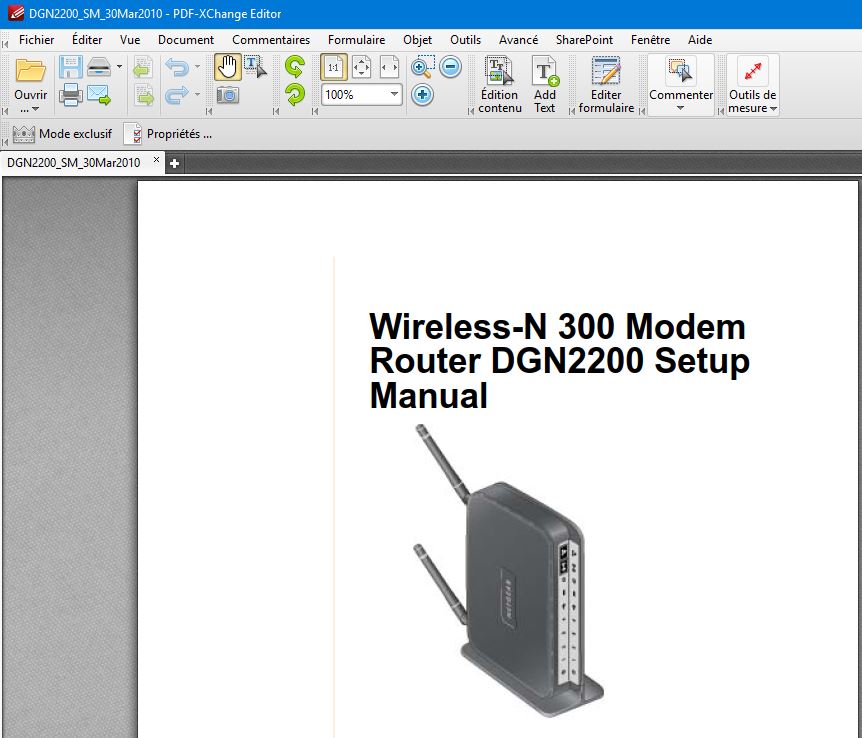Screen dimensions: 862x738
Task: Open the undo history dropdown arrow
Action: [x=197, y=67]
